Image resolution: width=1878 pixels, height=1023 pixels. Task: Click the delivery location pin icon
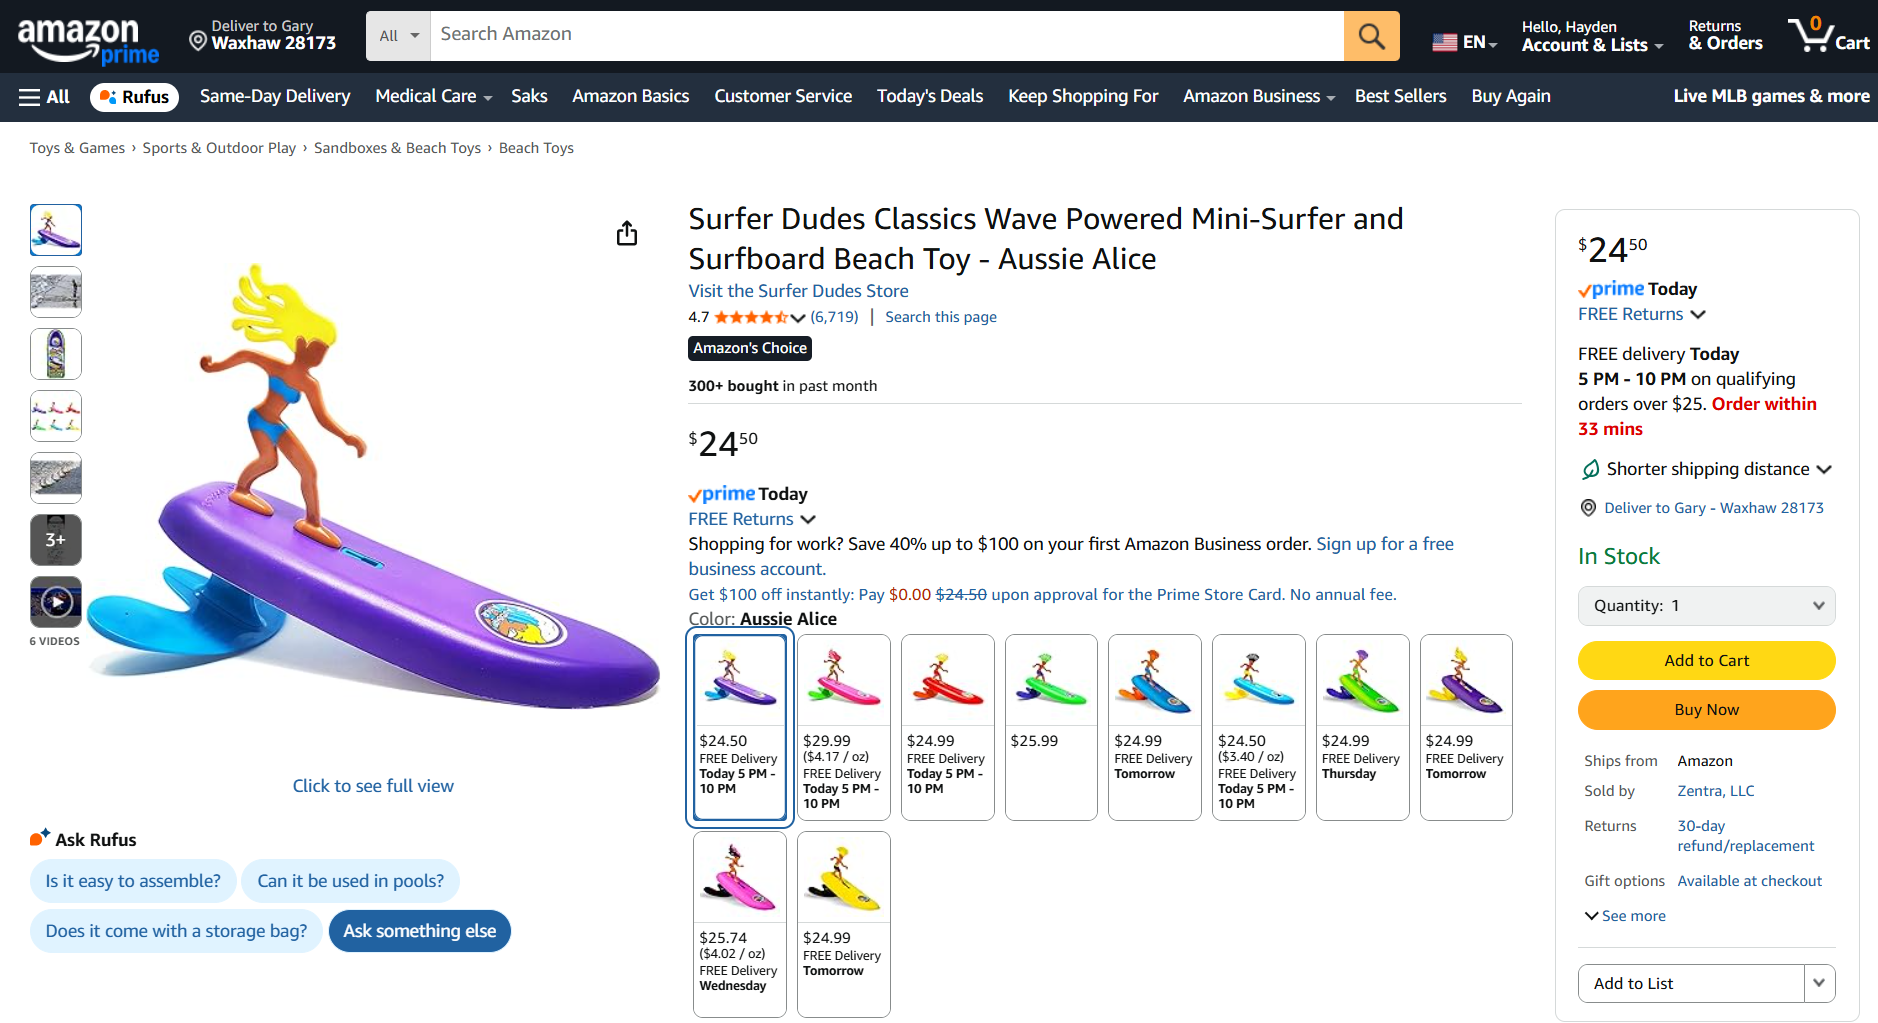[x=198, y=41]
